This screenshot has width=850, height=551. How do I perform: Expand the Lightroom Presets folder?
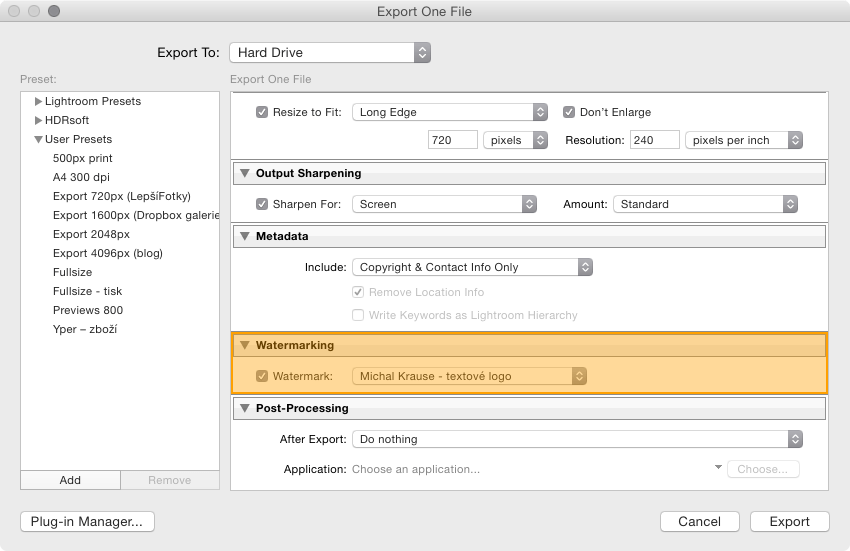[x=38, y=101]
